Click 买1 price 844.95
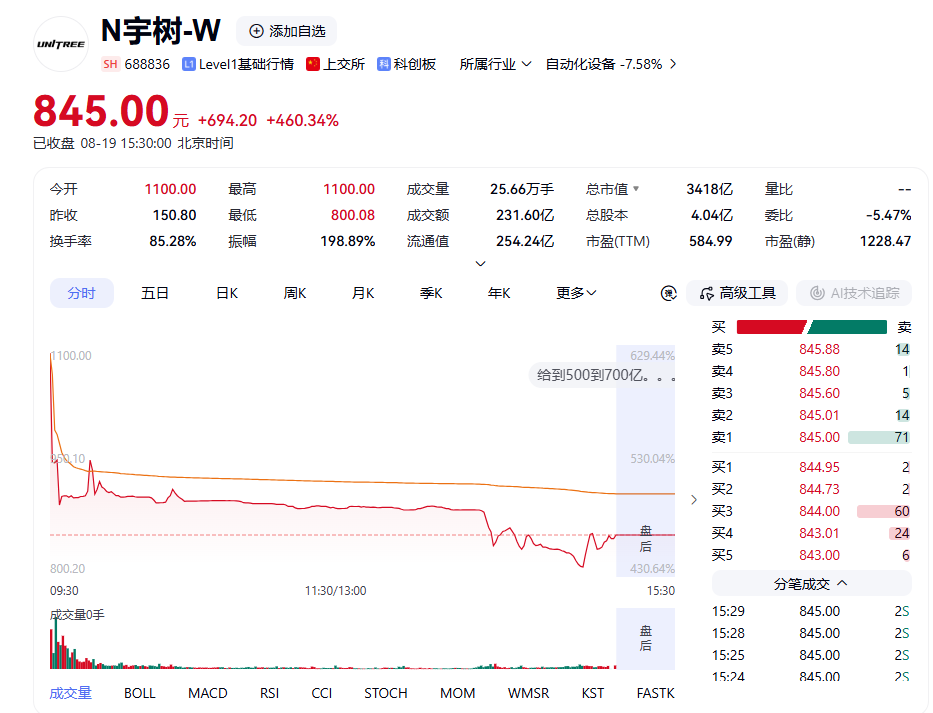This screenshot has height=713, width=933. pyautogui.click(x=819, y=467)
